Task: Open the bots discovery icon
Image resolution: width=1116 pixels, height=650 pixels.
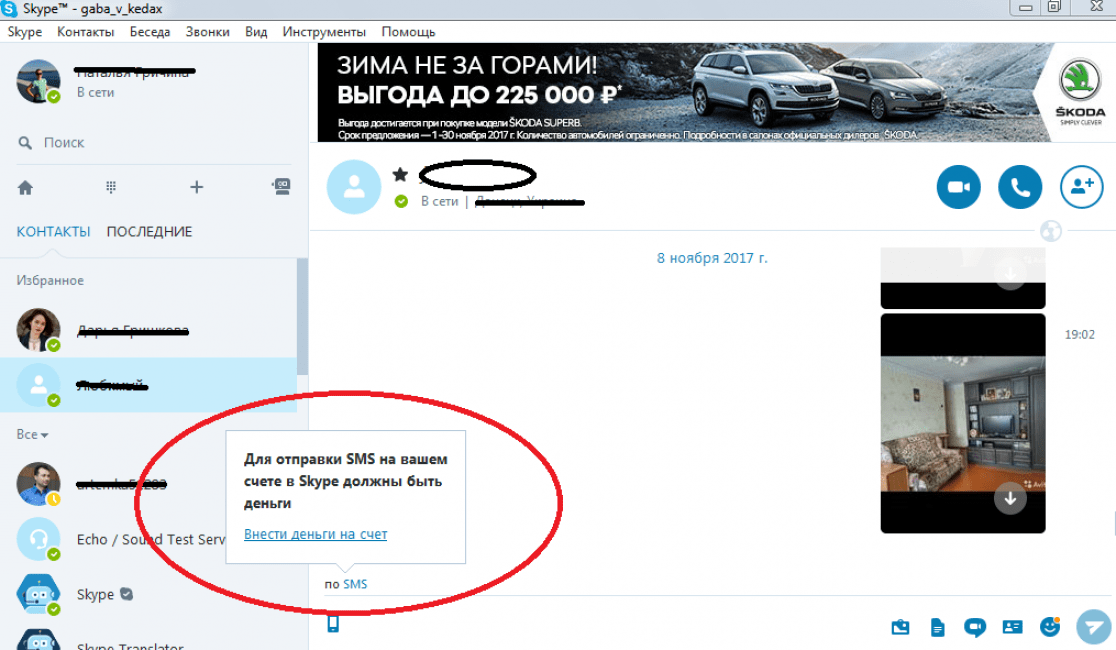Action: point(281,187)
